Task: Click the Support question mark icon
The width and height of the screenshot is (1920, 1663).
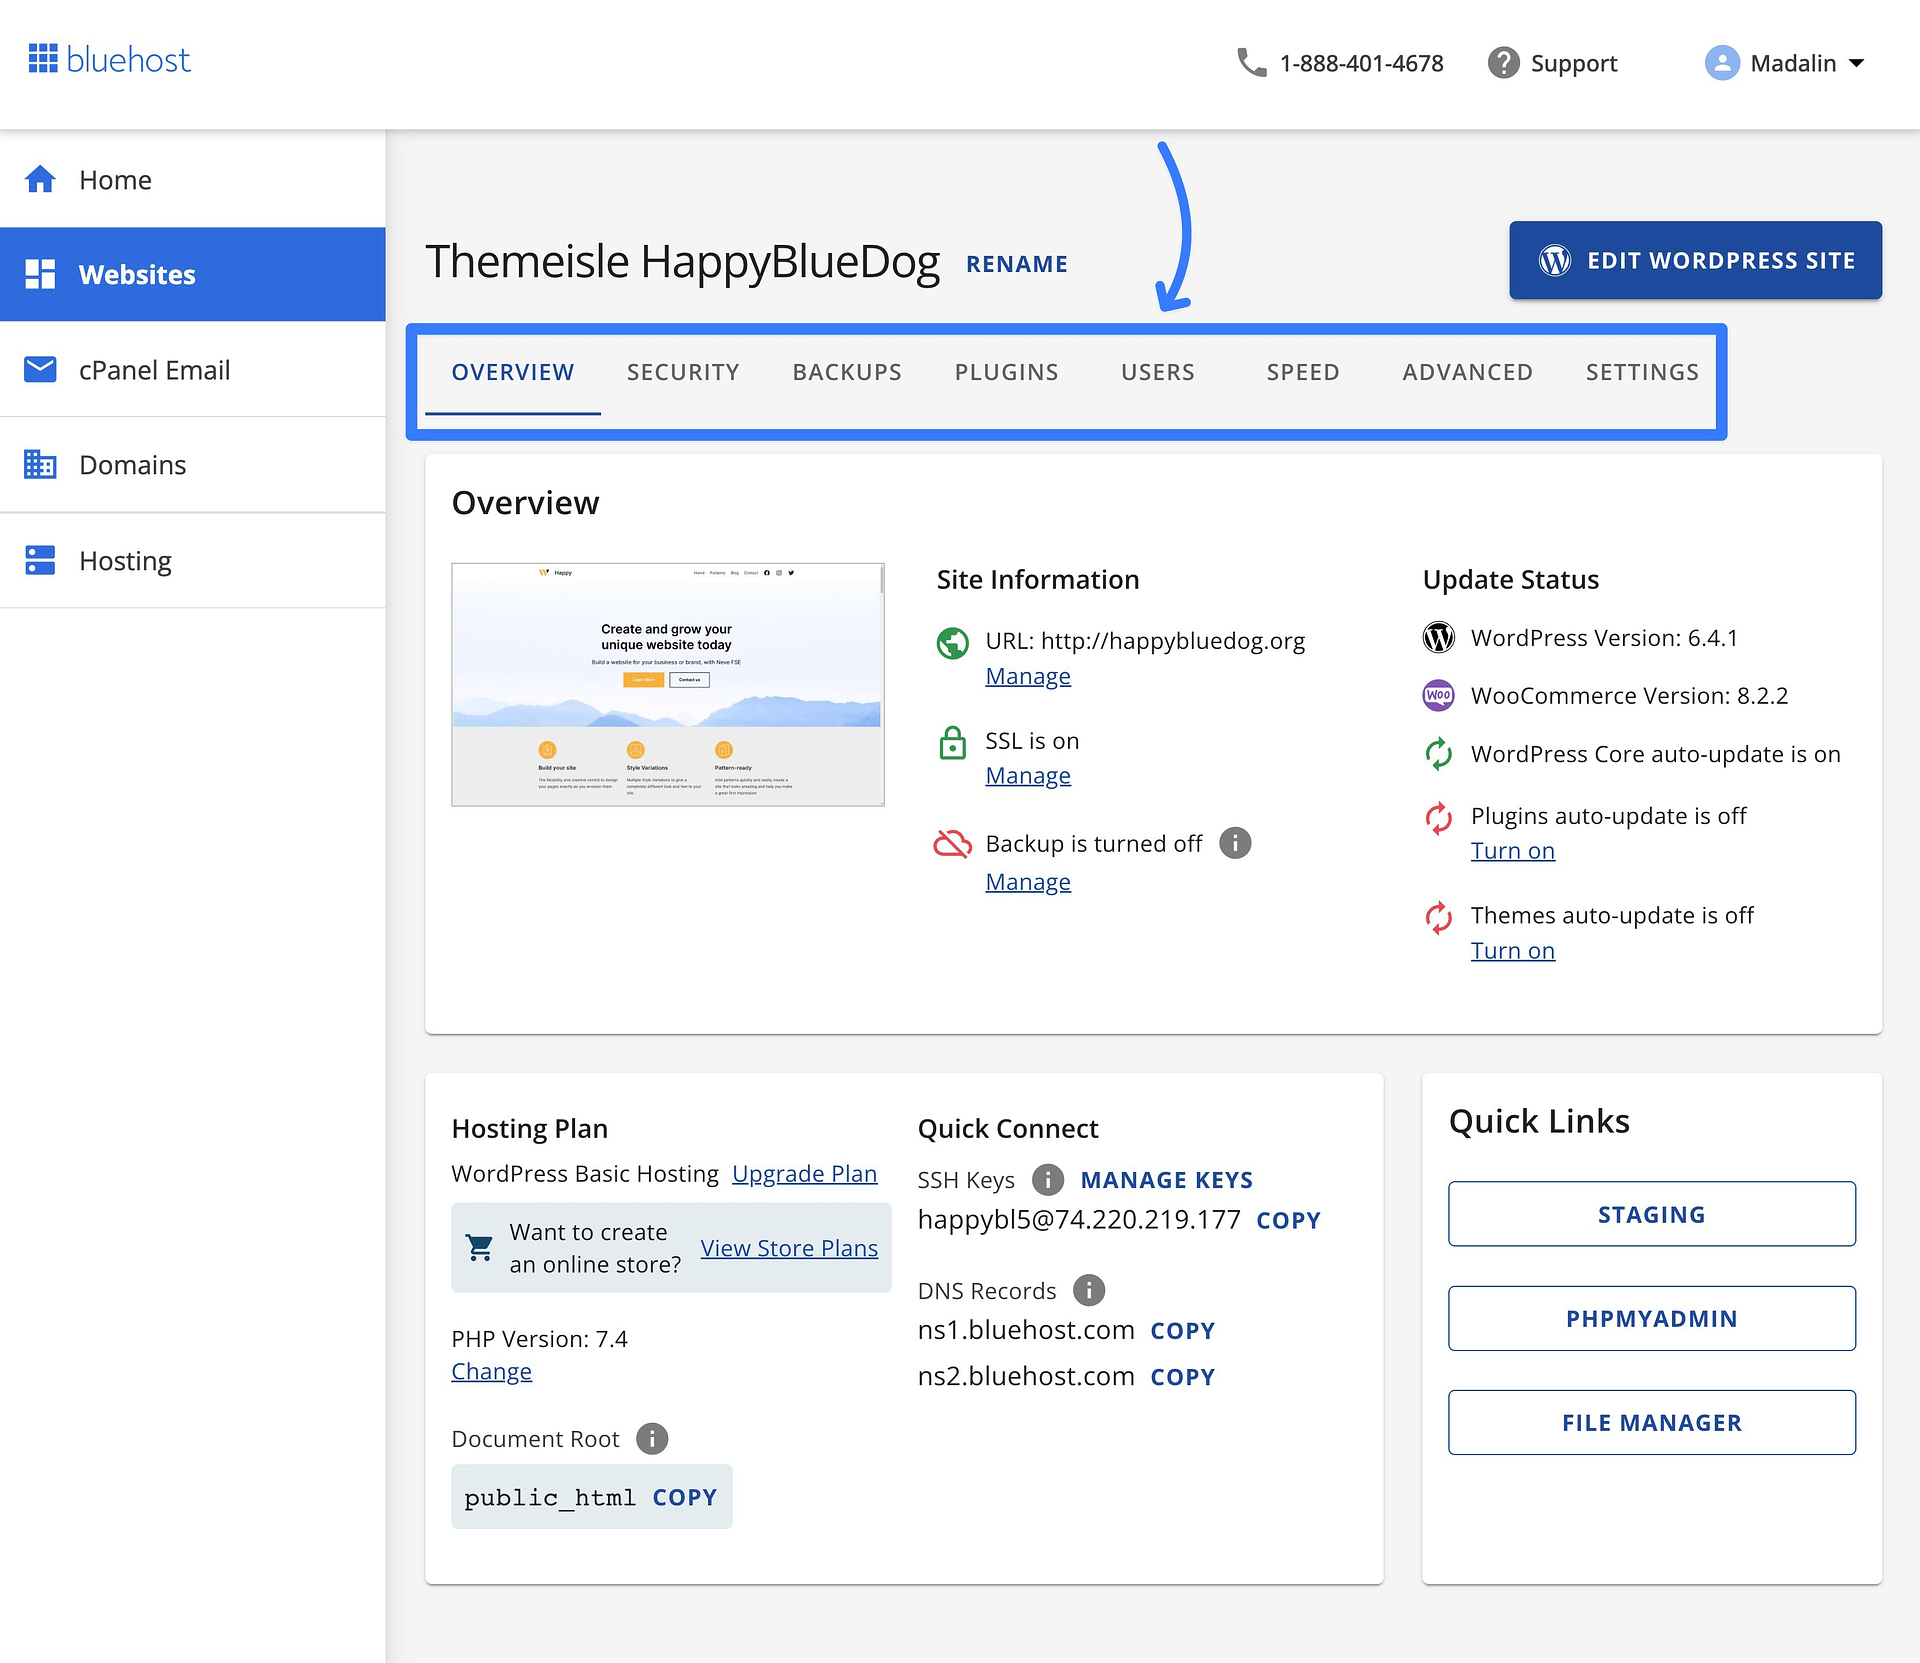Action: coord(1502,63)
